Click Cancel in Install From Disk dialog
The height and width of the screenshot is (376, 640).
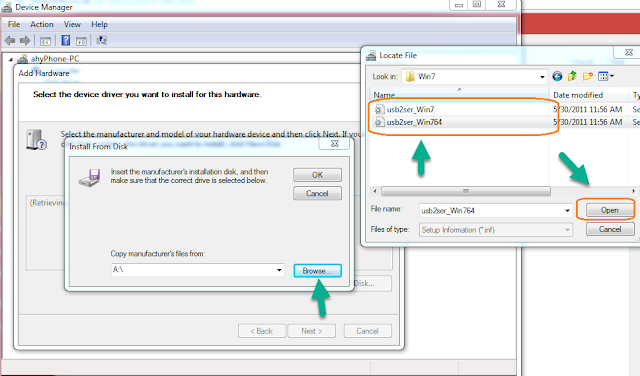point(317,194)
